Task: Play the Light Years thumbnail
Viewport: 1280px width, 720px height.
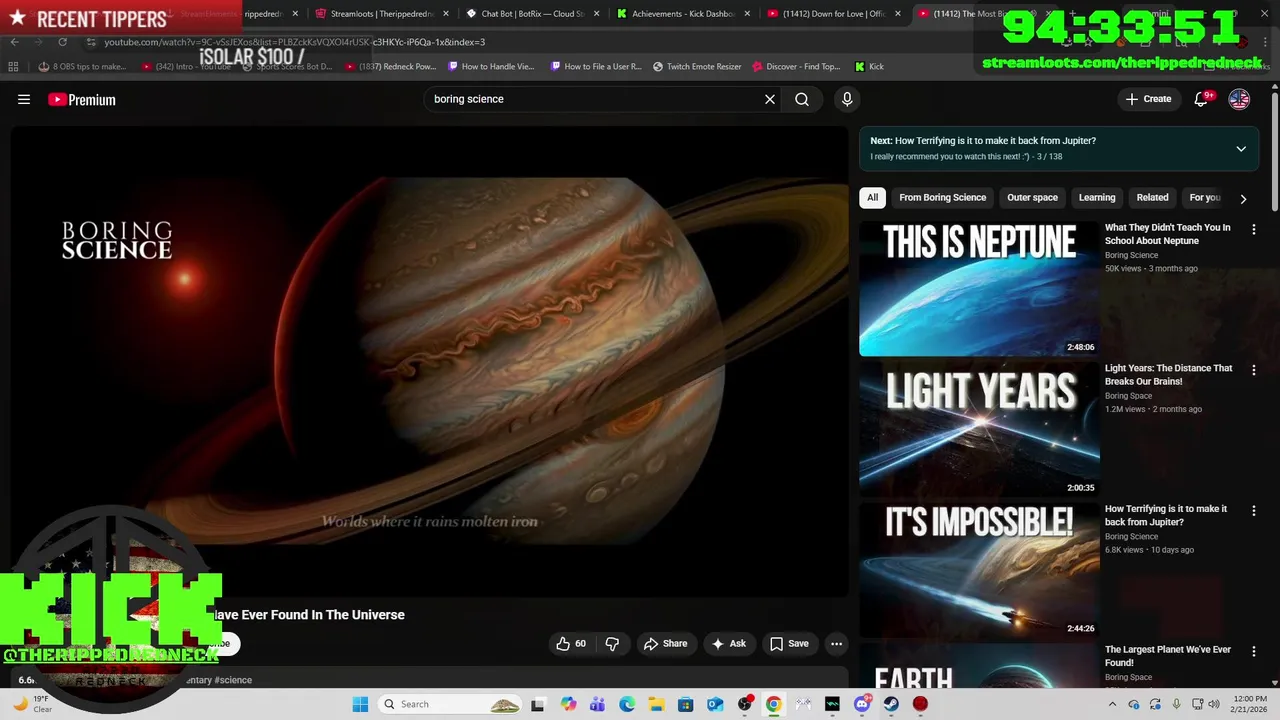Action: tap(979, 429)
